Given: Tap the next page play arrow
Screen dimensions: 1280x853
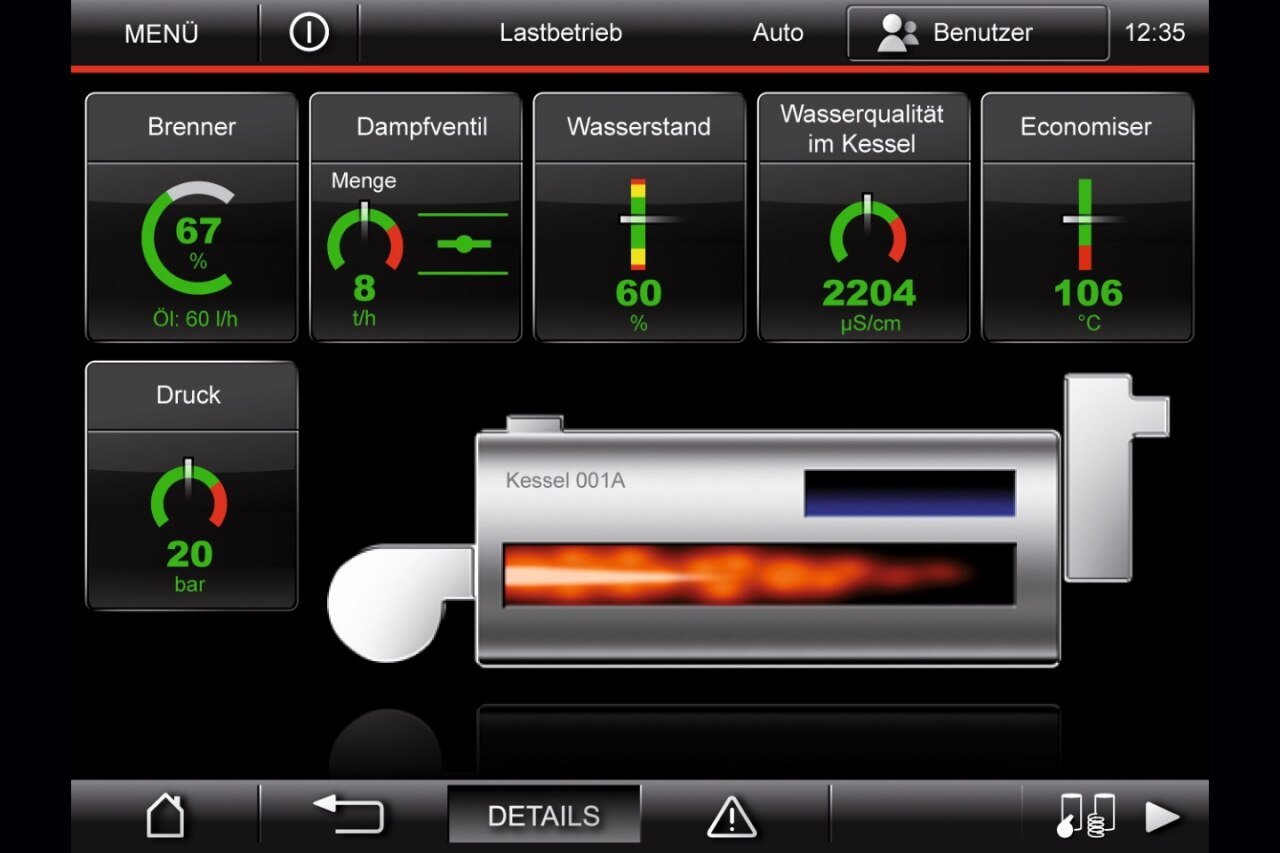Looking at the screenshot, I should 1162,816.
